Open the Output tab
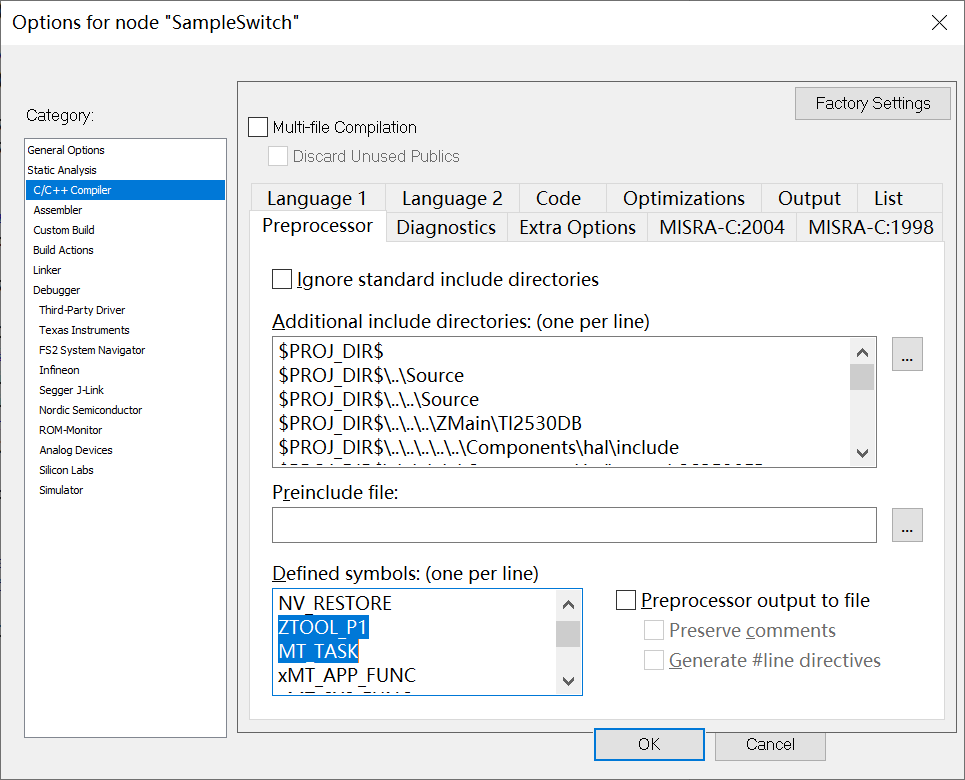 [x=809, y=198]
